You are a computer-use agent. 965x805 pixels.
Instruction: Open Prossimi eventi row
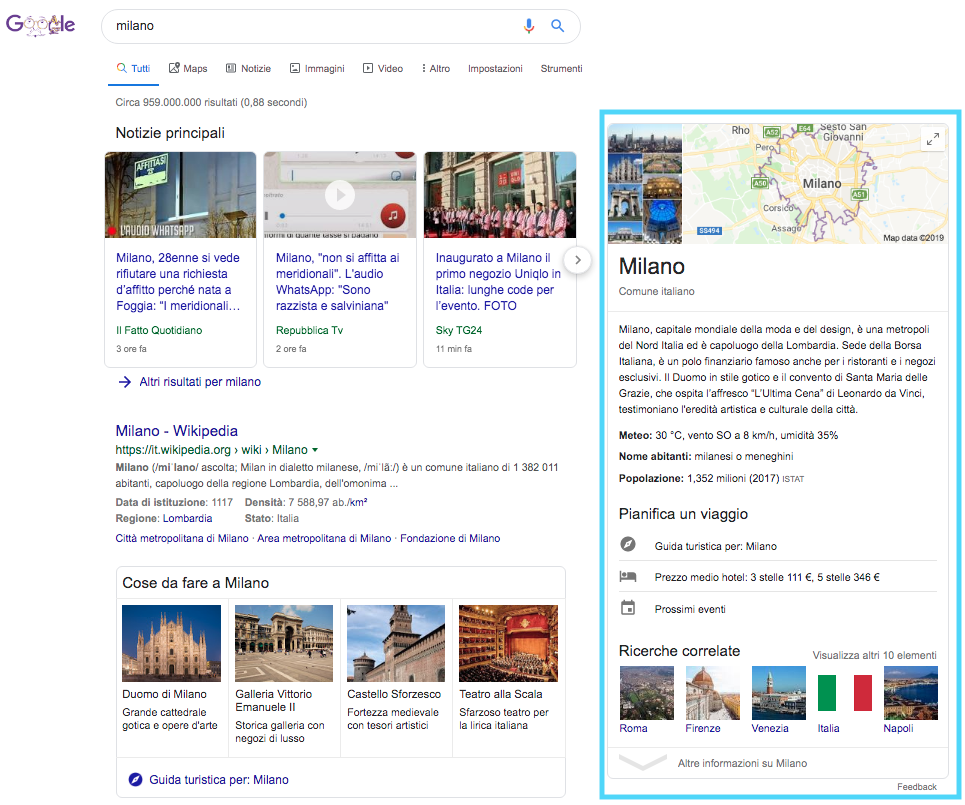click(778, 609)
